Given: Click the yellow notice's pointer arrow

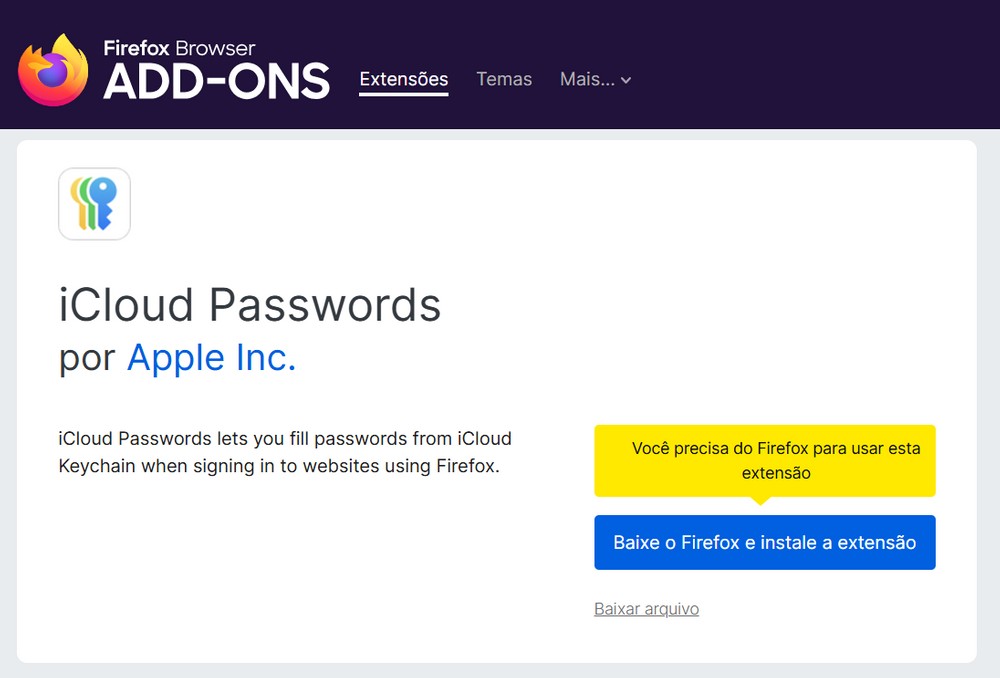Looking at the screenshot, I should point(764,501).
